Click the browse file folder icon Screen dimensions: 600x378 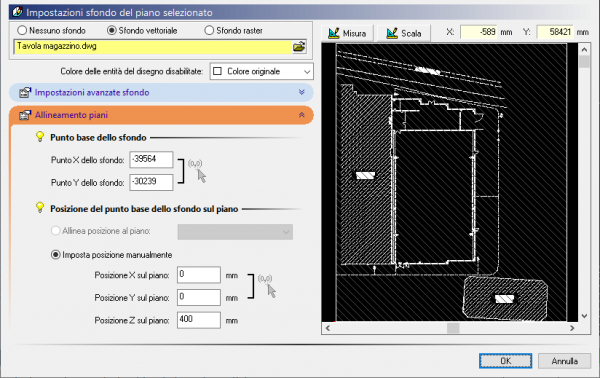[x=299, y=47]
